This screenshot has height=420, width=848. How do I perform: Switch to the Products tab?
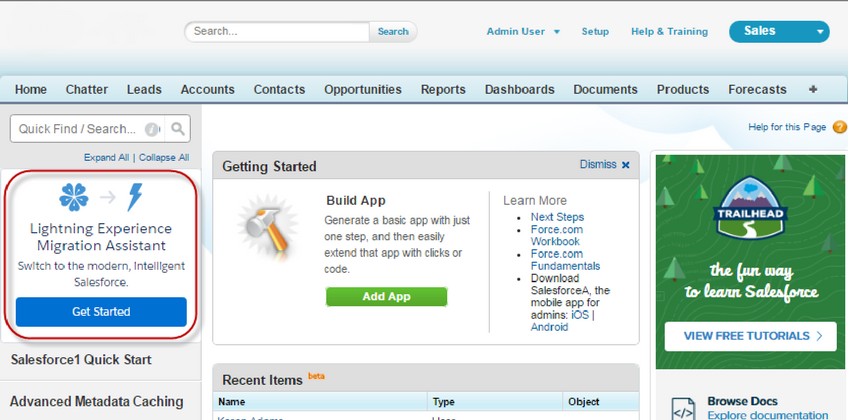[x=683, y=90]
